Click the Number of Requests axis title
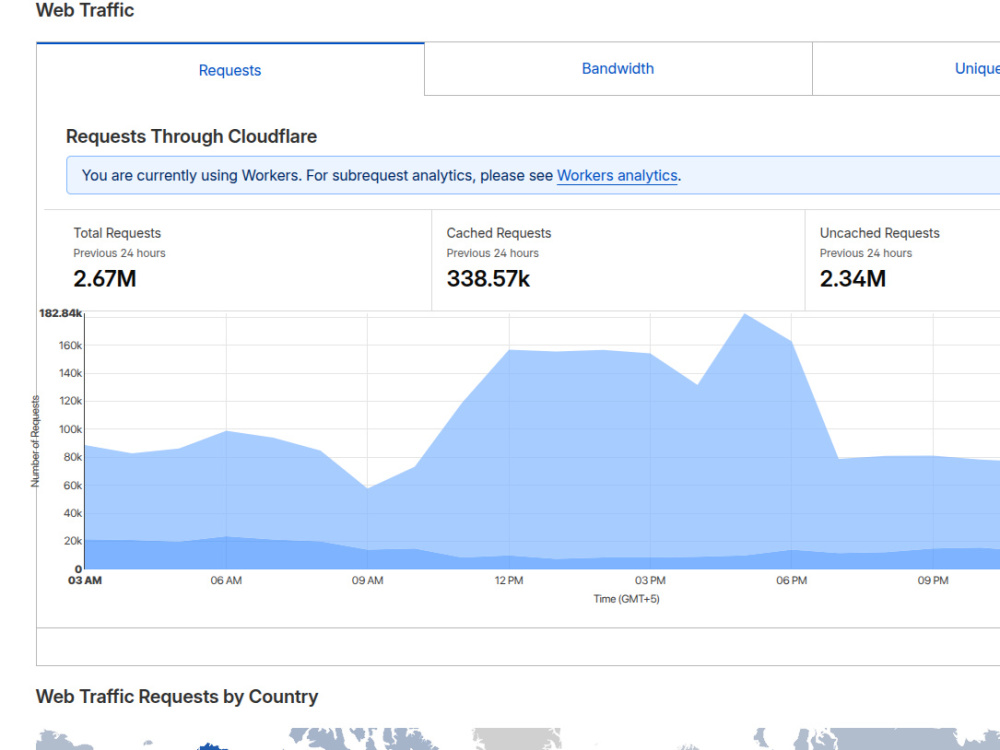The height and width of the screenshot is (750, 1000). [x=35, y=441]
